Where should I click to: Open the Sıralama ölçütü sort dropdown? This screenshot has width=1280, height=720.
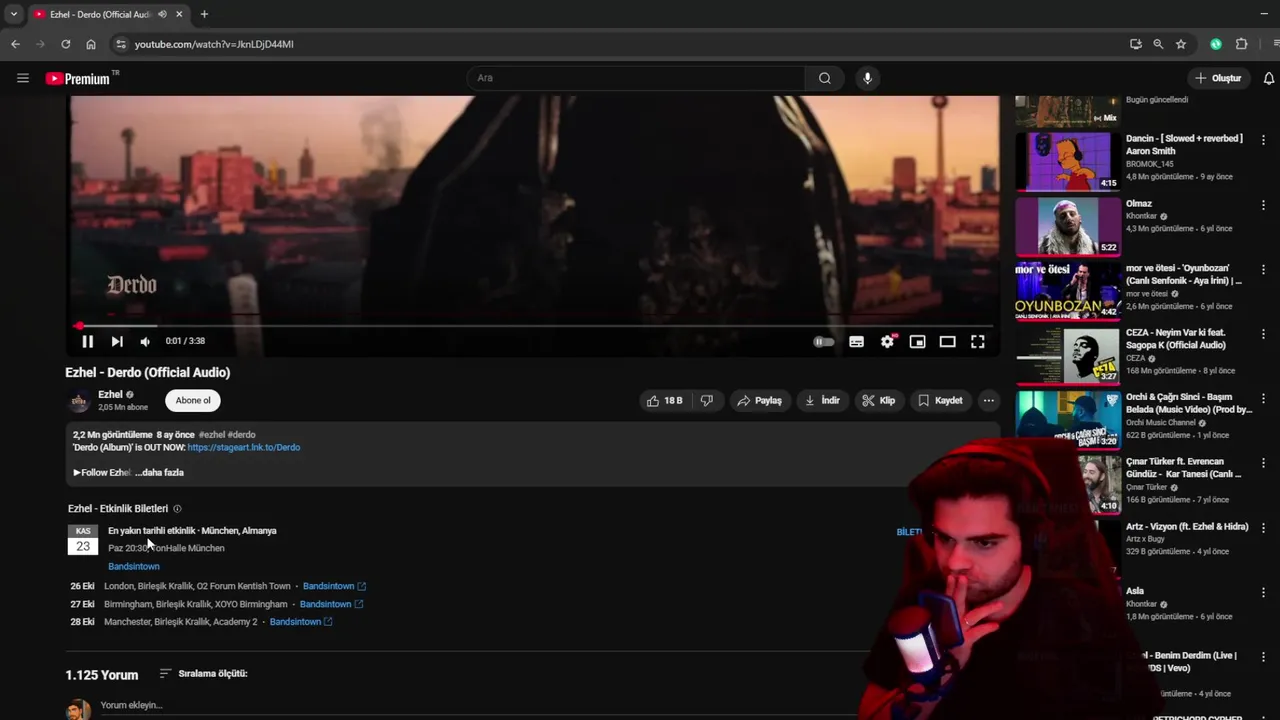(203, 674)
